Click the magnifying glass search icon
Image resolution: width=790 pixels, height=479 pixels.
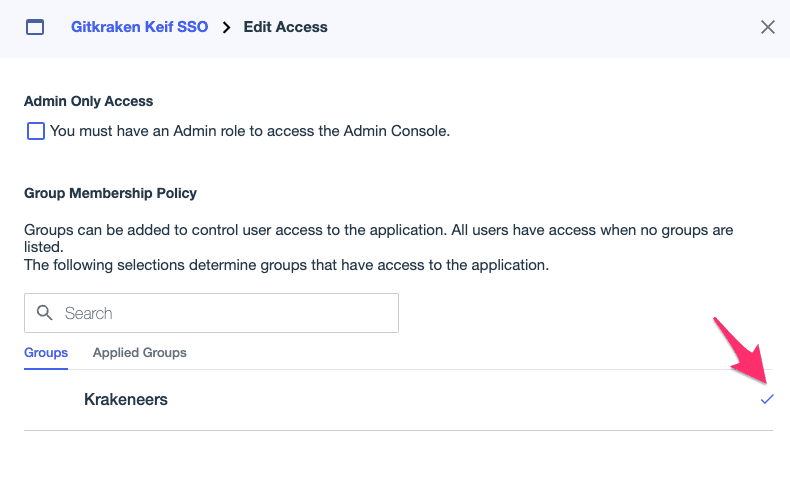point(44,313)
